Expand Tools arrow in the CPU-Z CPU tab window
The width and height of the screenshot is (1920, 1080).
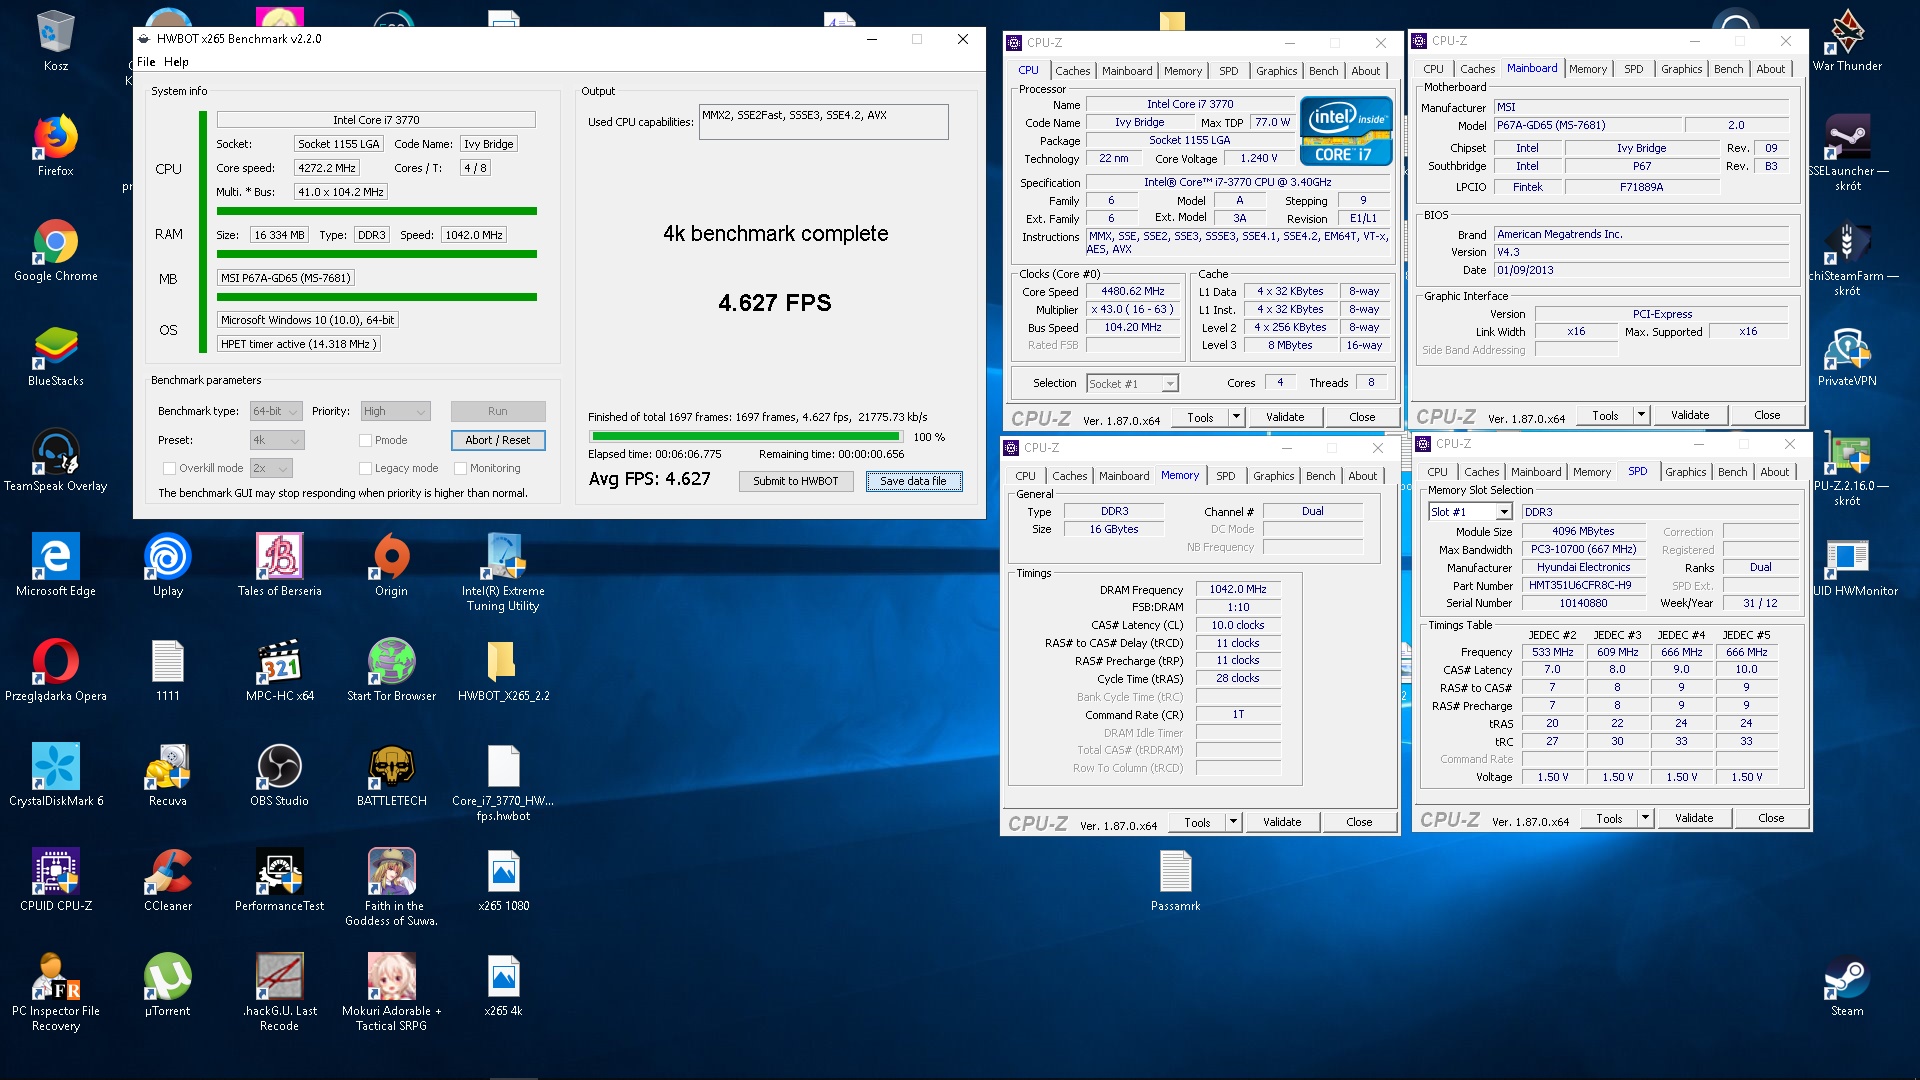tap(1236, 418)
